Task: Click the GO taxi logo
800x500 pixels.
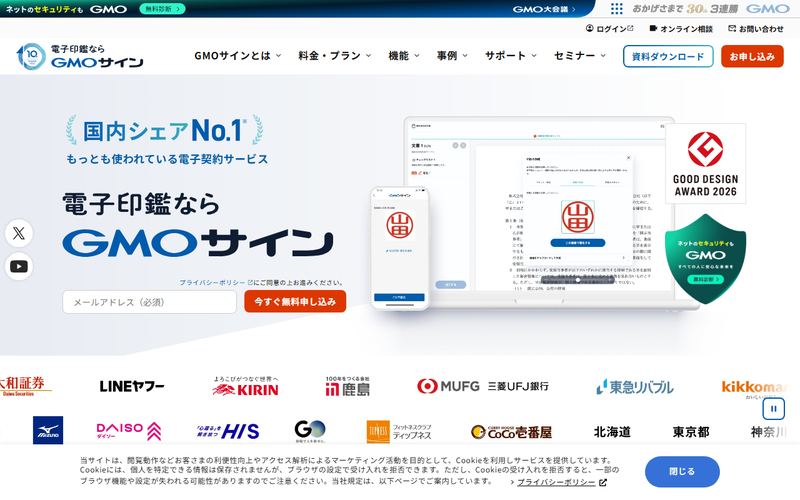Action: point(310,432)
